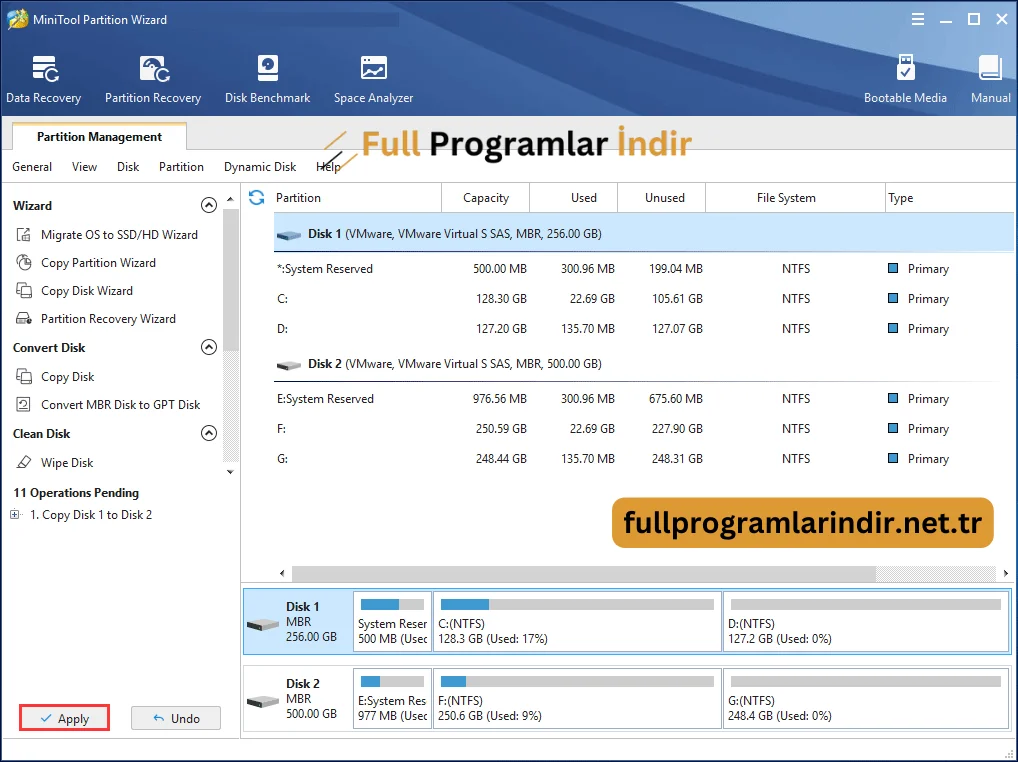The height and width of the screenshot is (762, 1018).
Task: Click the partition list right scroll arrow
Action: tap(1006, 573)
